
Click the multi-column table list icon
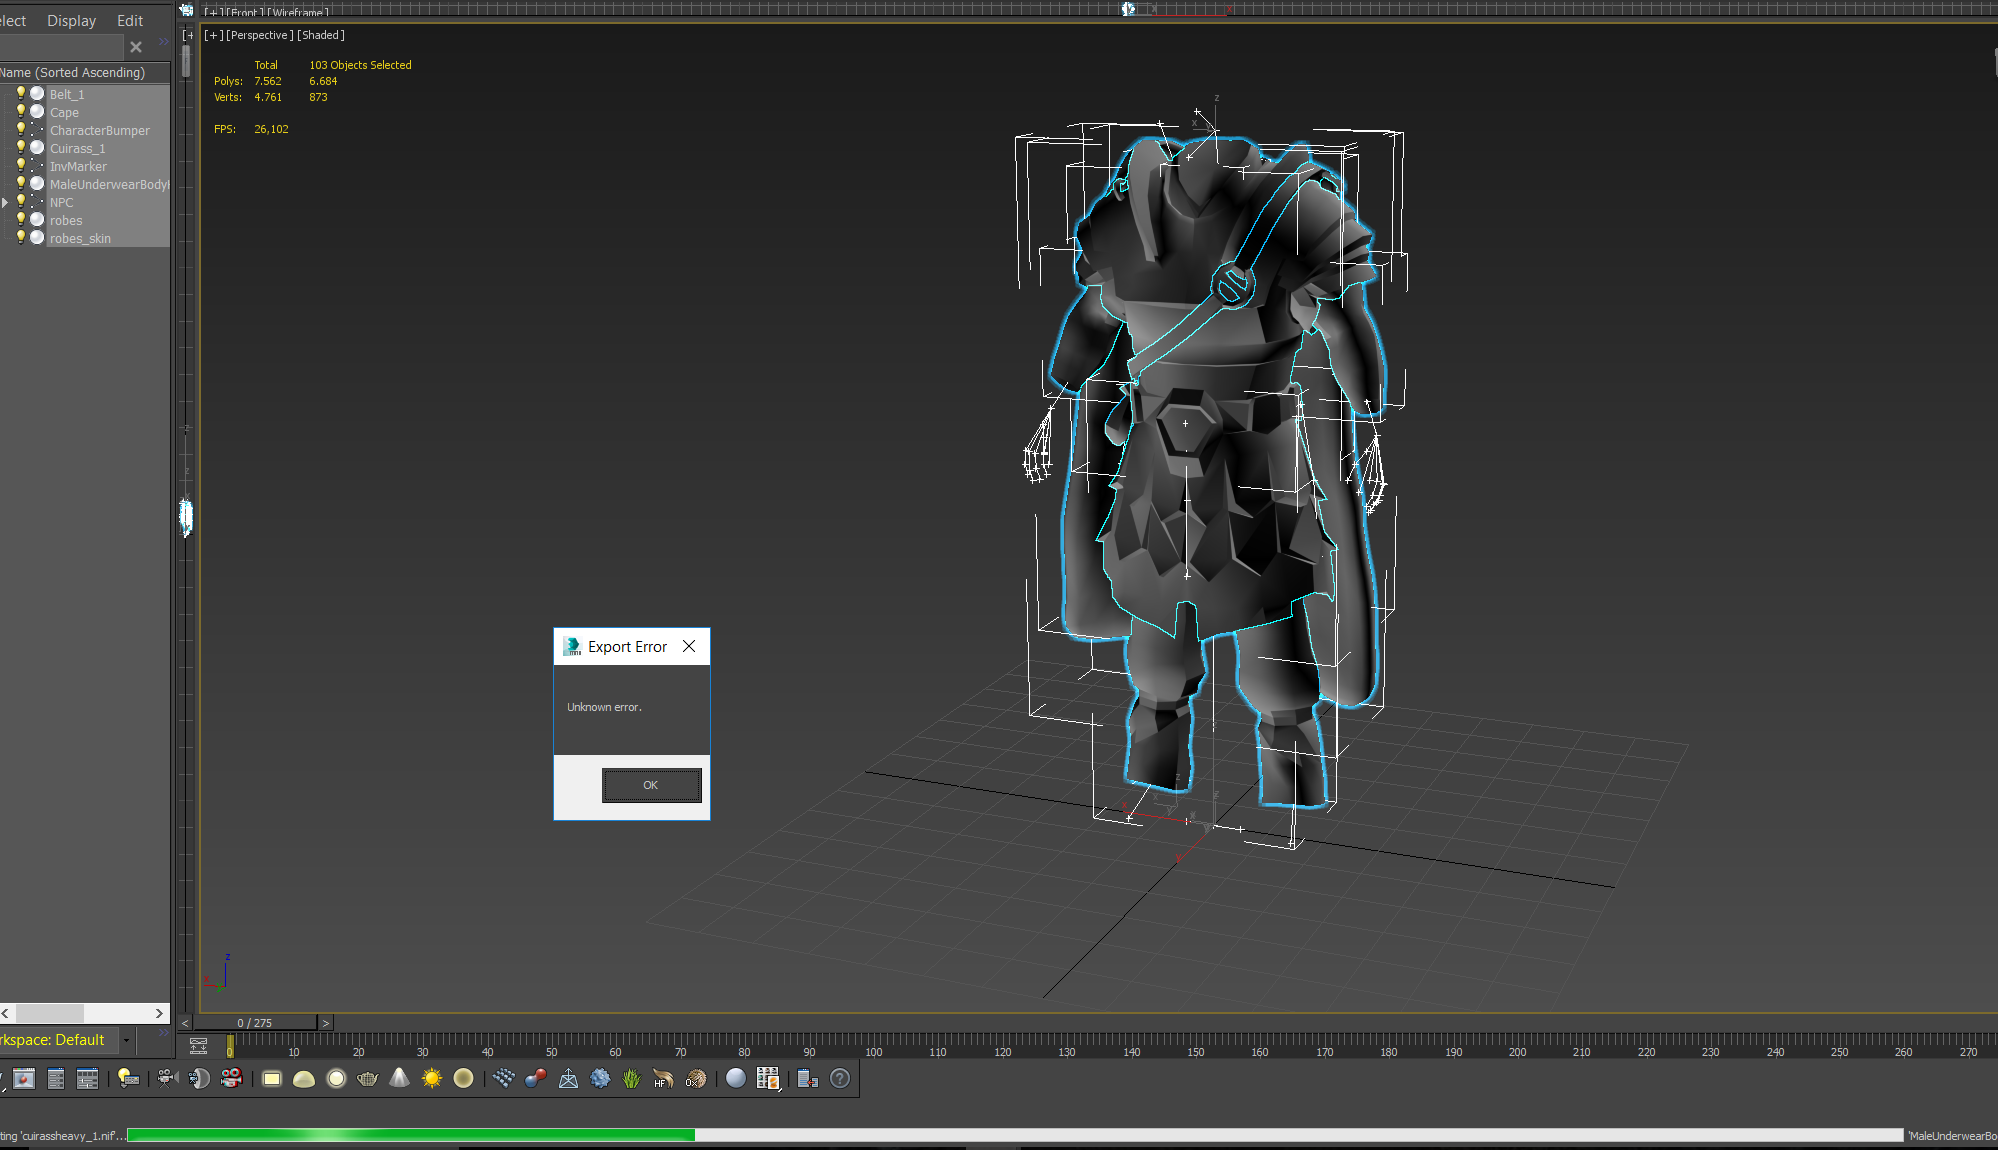[x=88, y=1078]
